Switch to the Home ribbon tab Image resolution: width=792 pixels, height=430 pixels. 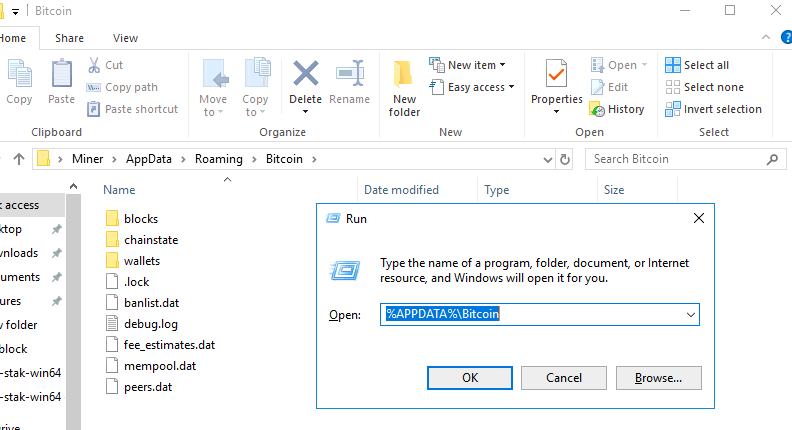(13, 38)
